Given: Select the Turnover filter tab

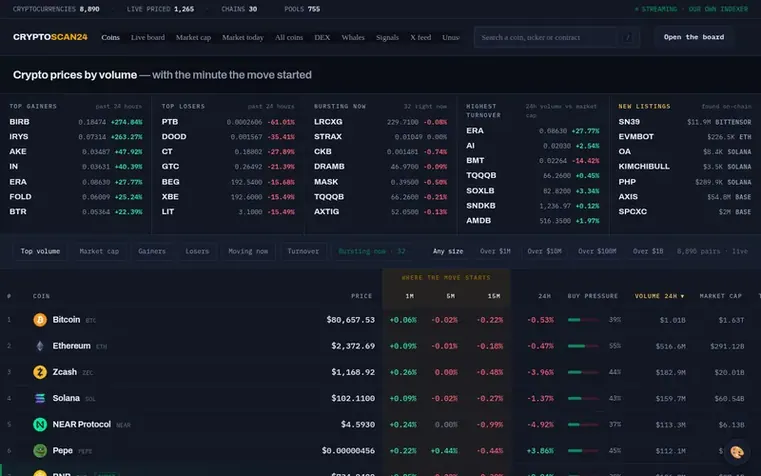Looking at the screenshot, I should pyautogui.click(x=303, y=251).
